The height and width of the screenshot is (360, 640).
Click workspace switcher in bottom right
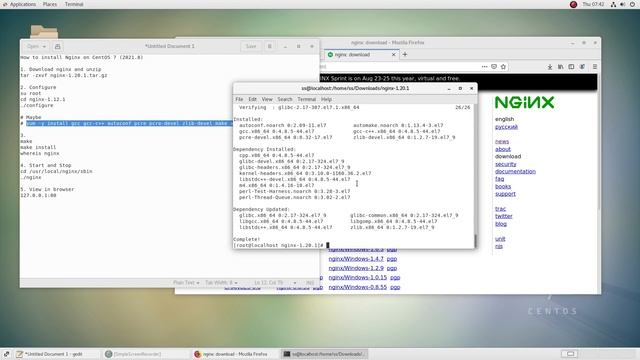570,354
